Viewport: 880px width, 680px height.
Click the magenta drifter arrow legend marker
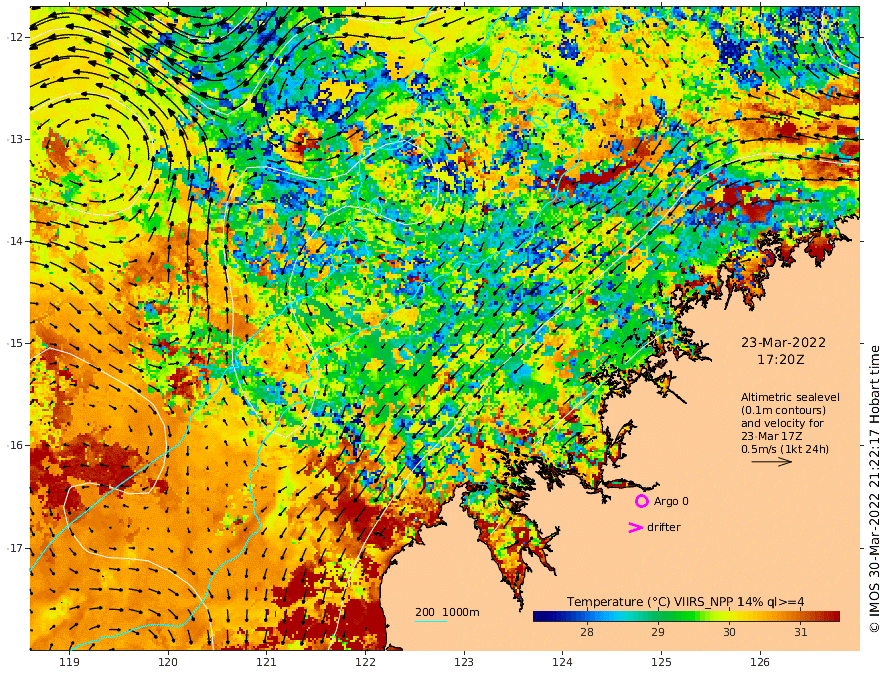(x=635, y=527)
